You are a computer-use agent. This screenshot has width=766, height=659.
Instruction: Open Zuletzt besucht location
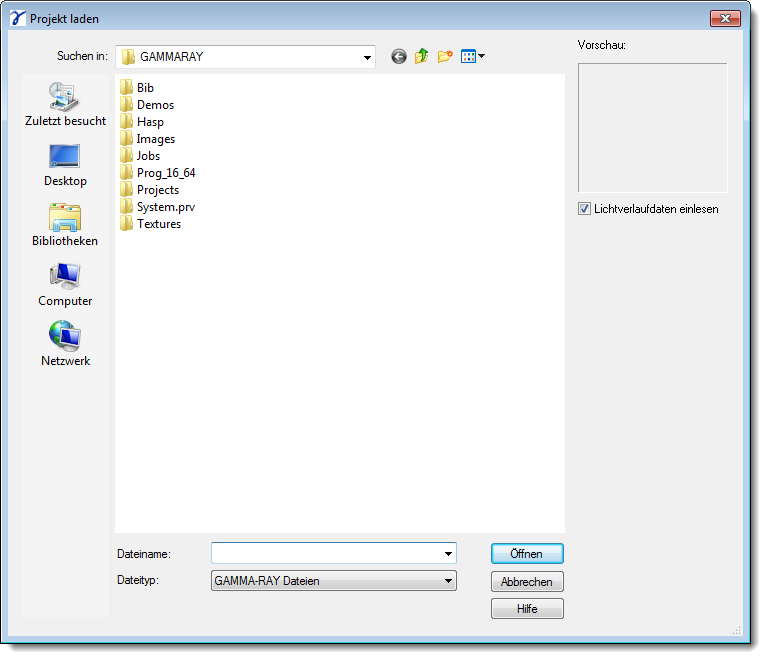(x=65, y=104)
